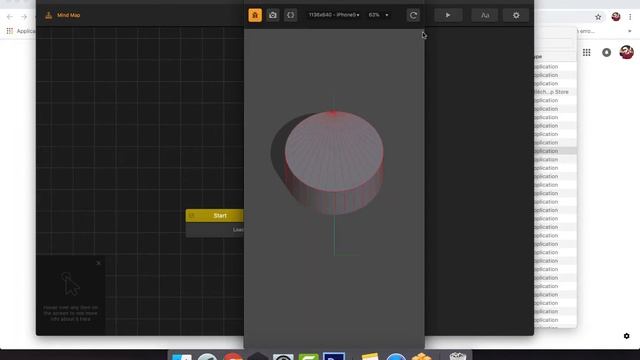Image resolution: width=640 pixels, height=360 pixels.
Task: Open the code braces view icon
Action: [291, 15]
